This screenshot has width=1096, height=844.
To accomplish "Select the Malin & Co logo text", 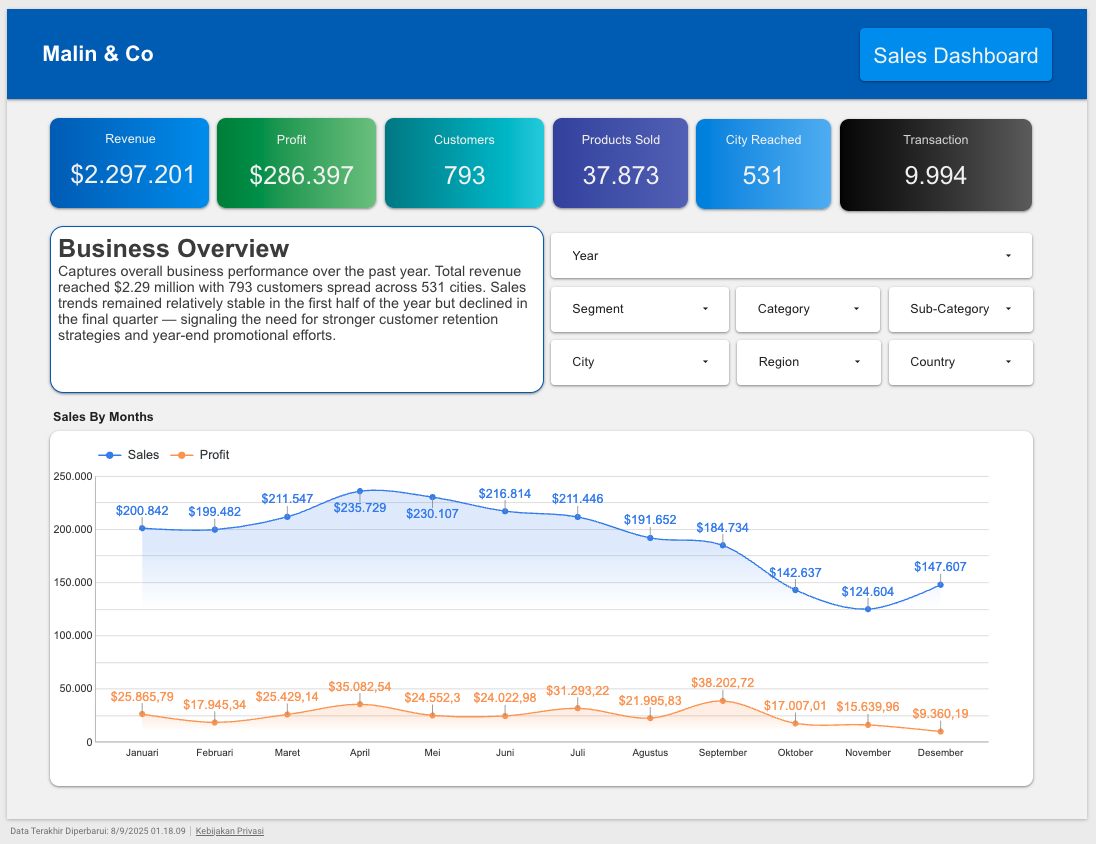I will [x=97, y=54].
